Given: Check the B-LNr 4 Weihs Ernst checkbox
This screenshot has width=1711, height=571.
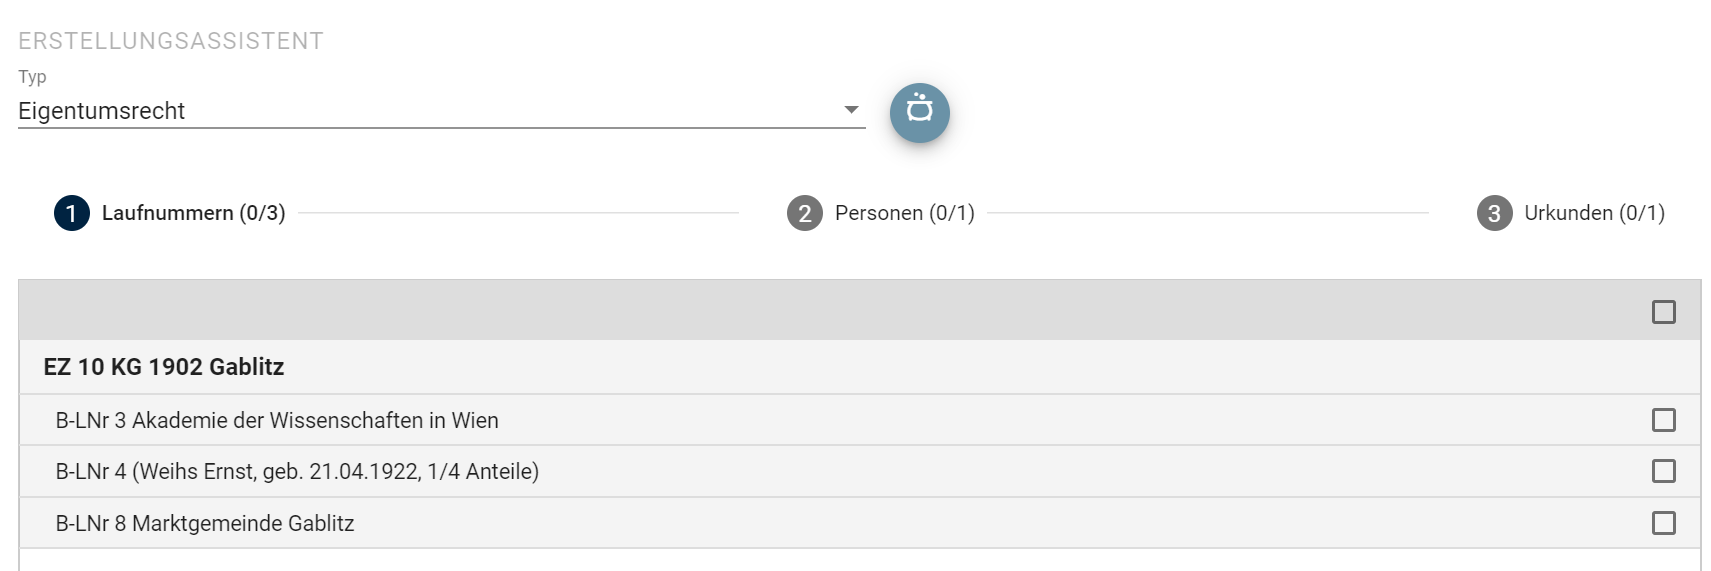Looking at the screenshot, I should click(x=1664, y=471).
